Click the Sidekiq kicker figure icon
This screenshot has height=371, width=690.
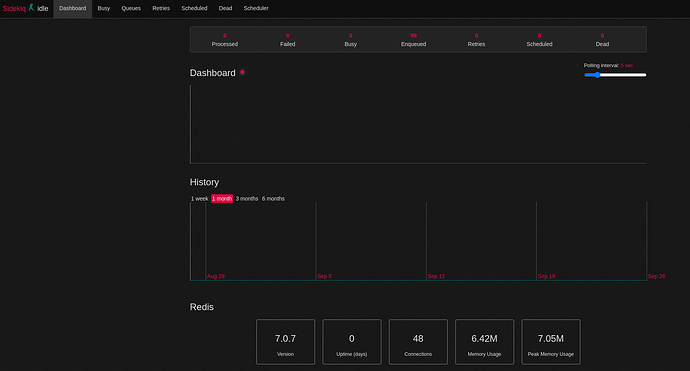click(x=31, y=7)
